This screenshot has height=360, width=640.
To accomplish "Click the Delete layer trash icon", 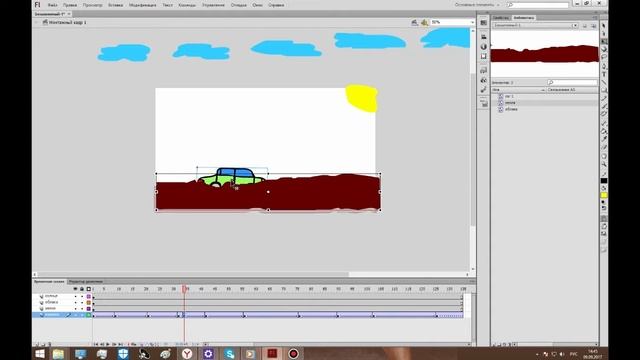I will click(50, 344).
